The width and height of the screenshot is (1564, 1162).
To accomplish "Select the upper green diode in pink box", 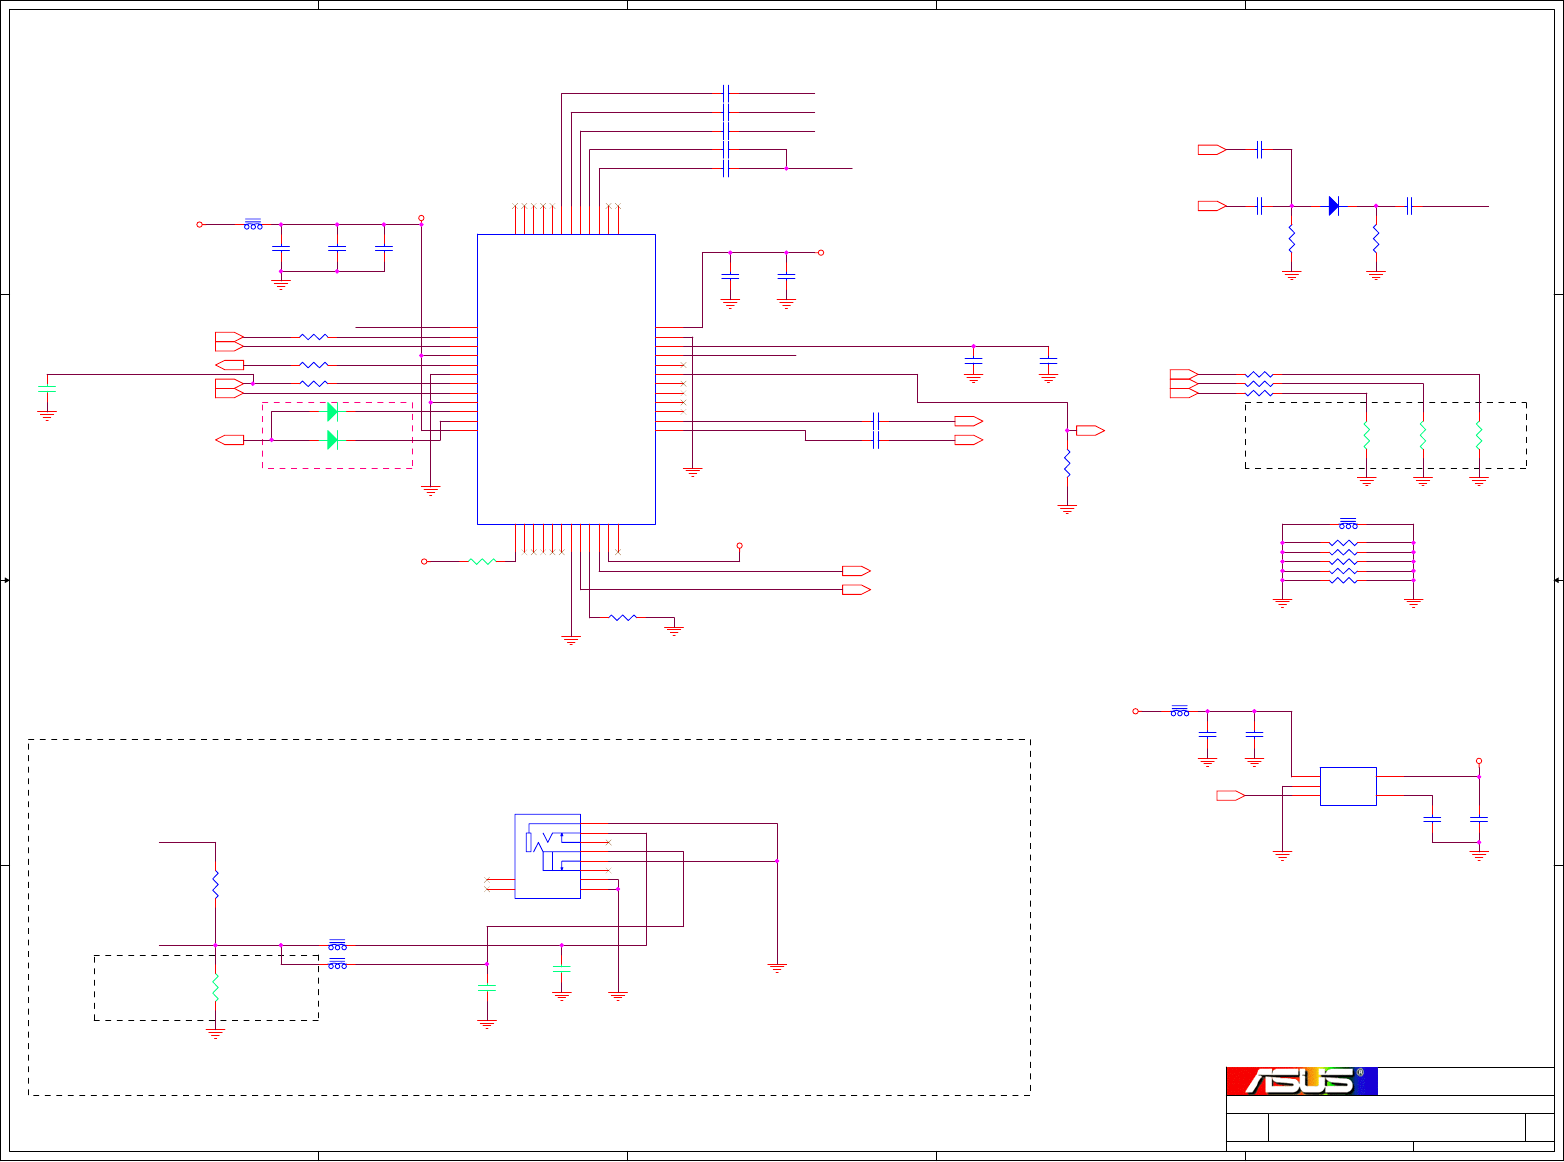I will (x=332, y=412).
